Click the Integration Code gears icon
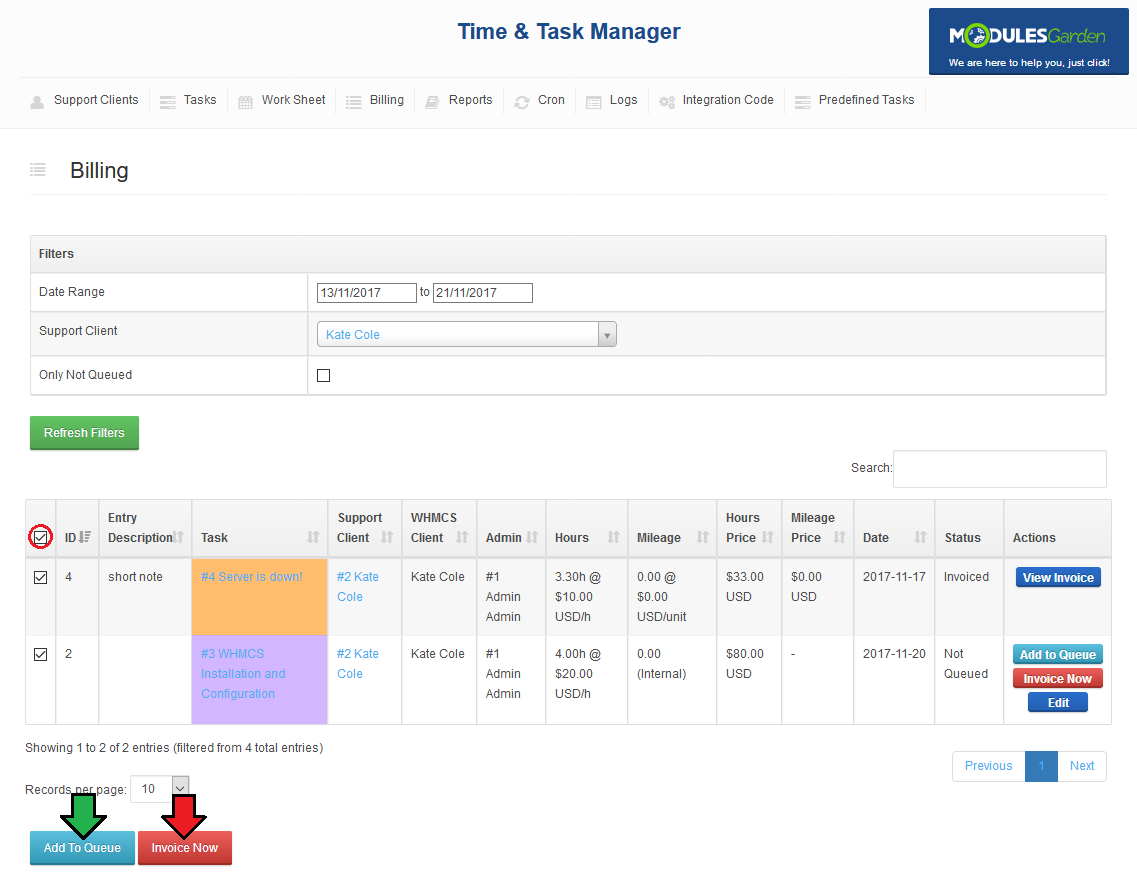1137x894 pixels. click(666, 102)
